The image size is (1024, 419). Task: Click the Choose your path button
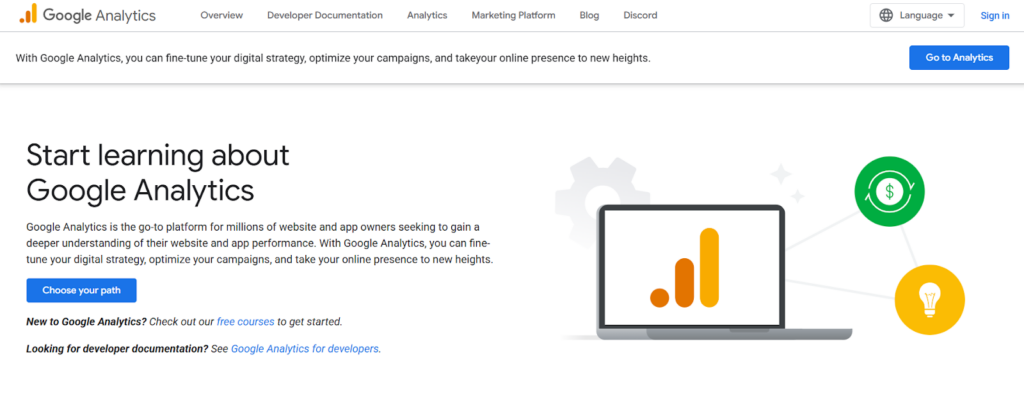point(82,290)
